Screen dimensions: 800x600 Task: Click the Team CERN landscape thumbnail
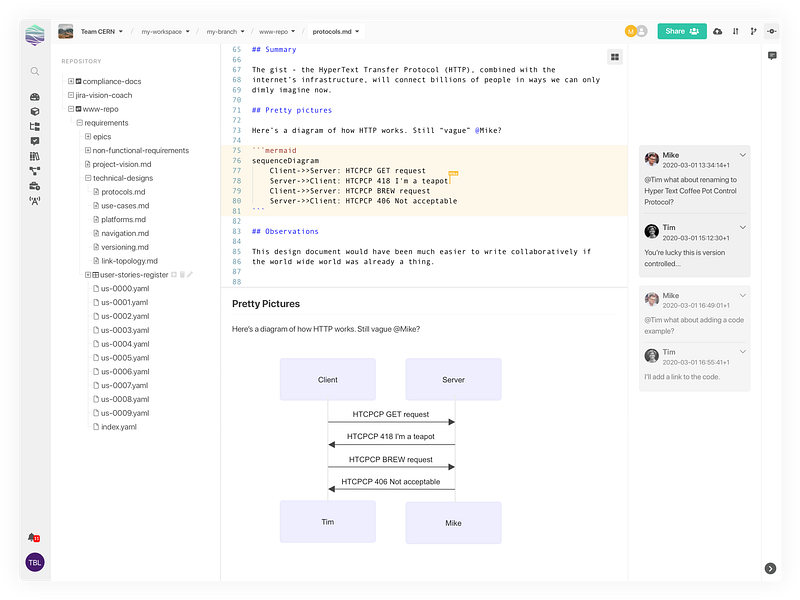tap(66, 32)
